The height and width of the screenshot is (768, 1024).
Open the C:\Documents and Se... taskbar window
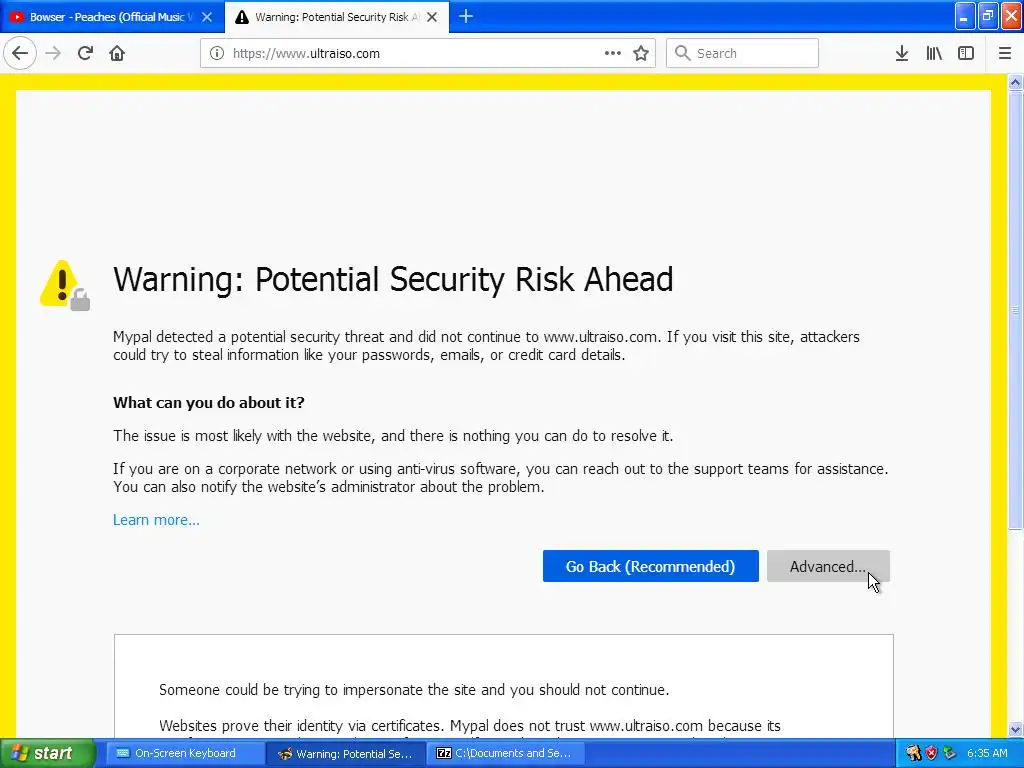pyautogui.click(x=505, y=753)
